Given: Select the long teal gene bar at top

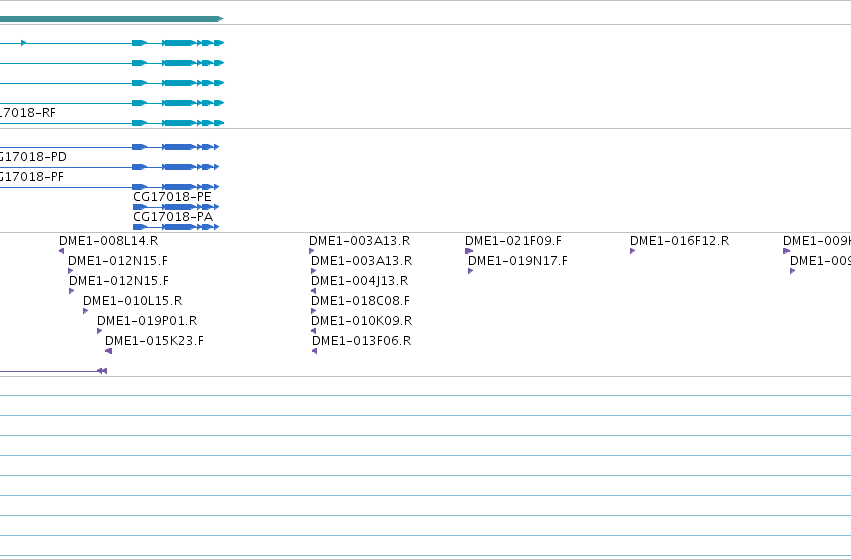Looking at the screenshot, I should coord(111,19).
